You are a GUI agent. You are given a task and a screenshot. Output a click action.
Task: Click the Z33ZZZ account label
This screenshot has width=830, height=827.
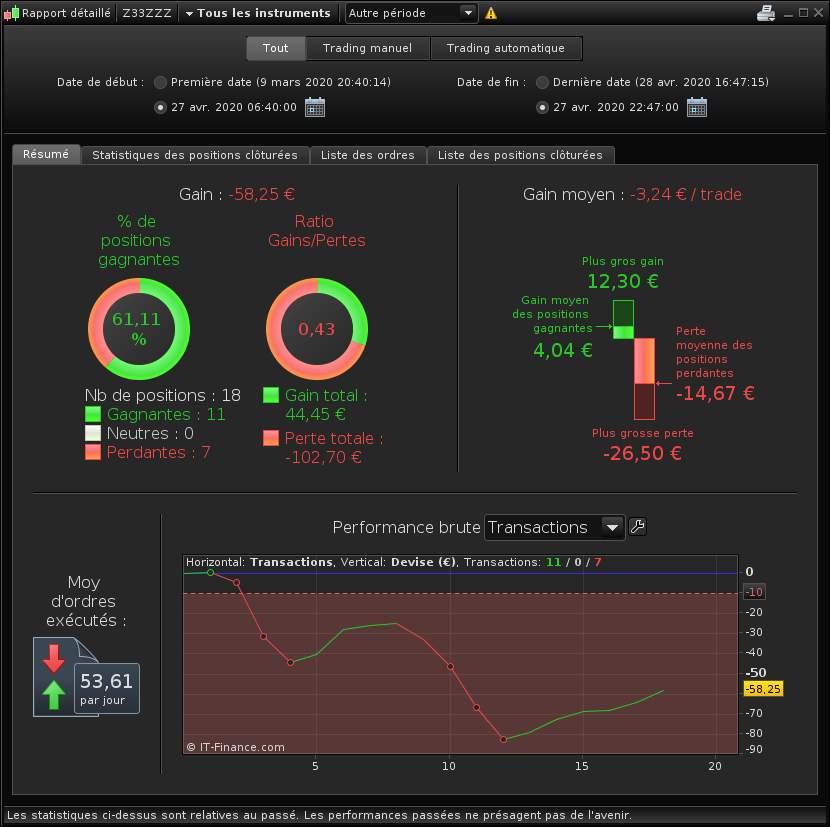[147, 13]
